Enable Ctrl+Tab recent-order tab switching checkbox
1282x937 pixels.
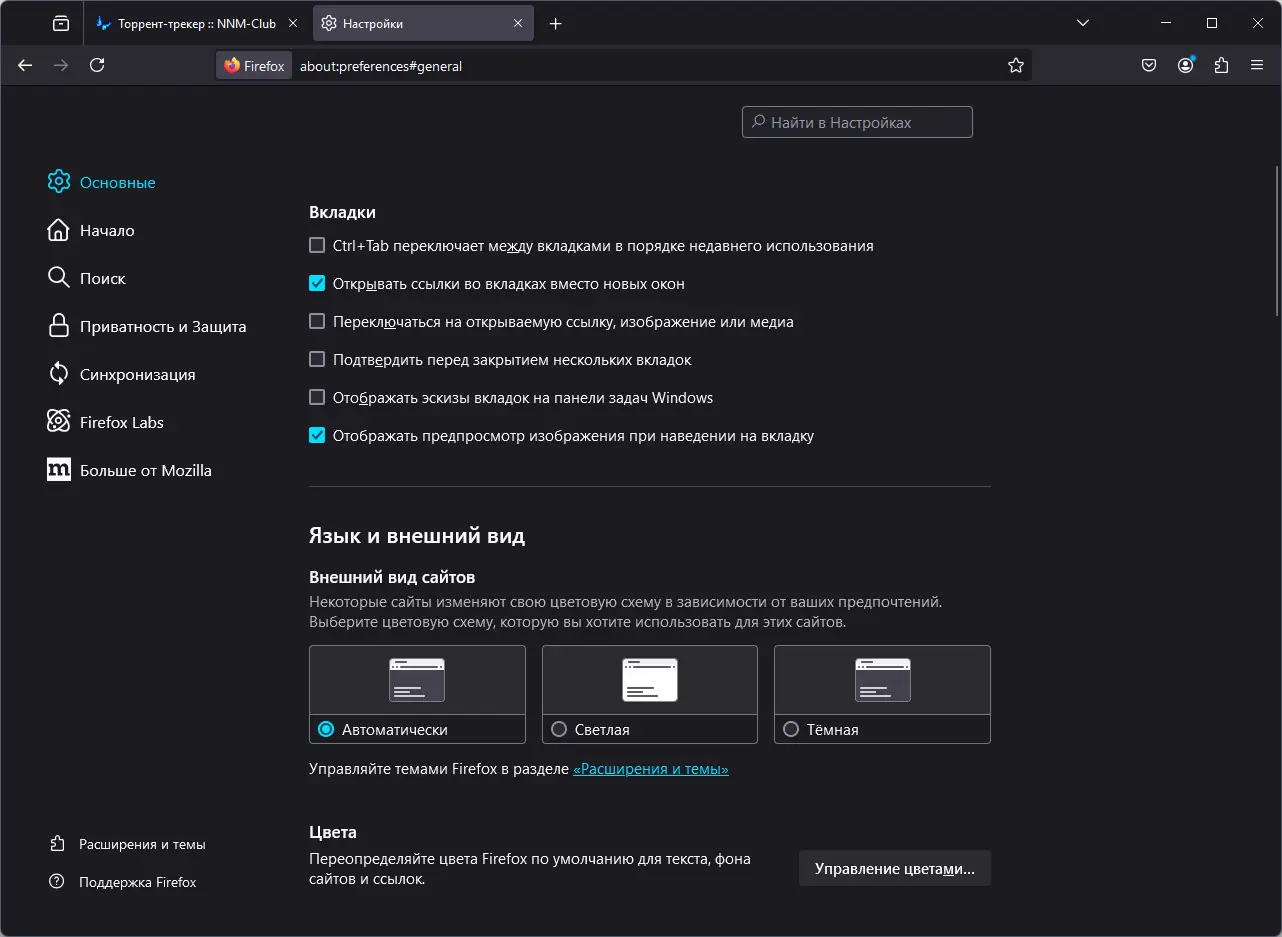pyautogui.click(x=317, y=245)
